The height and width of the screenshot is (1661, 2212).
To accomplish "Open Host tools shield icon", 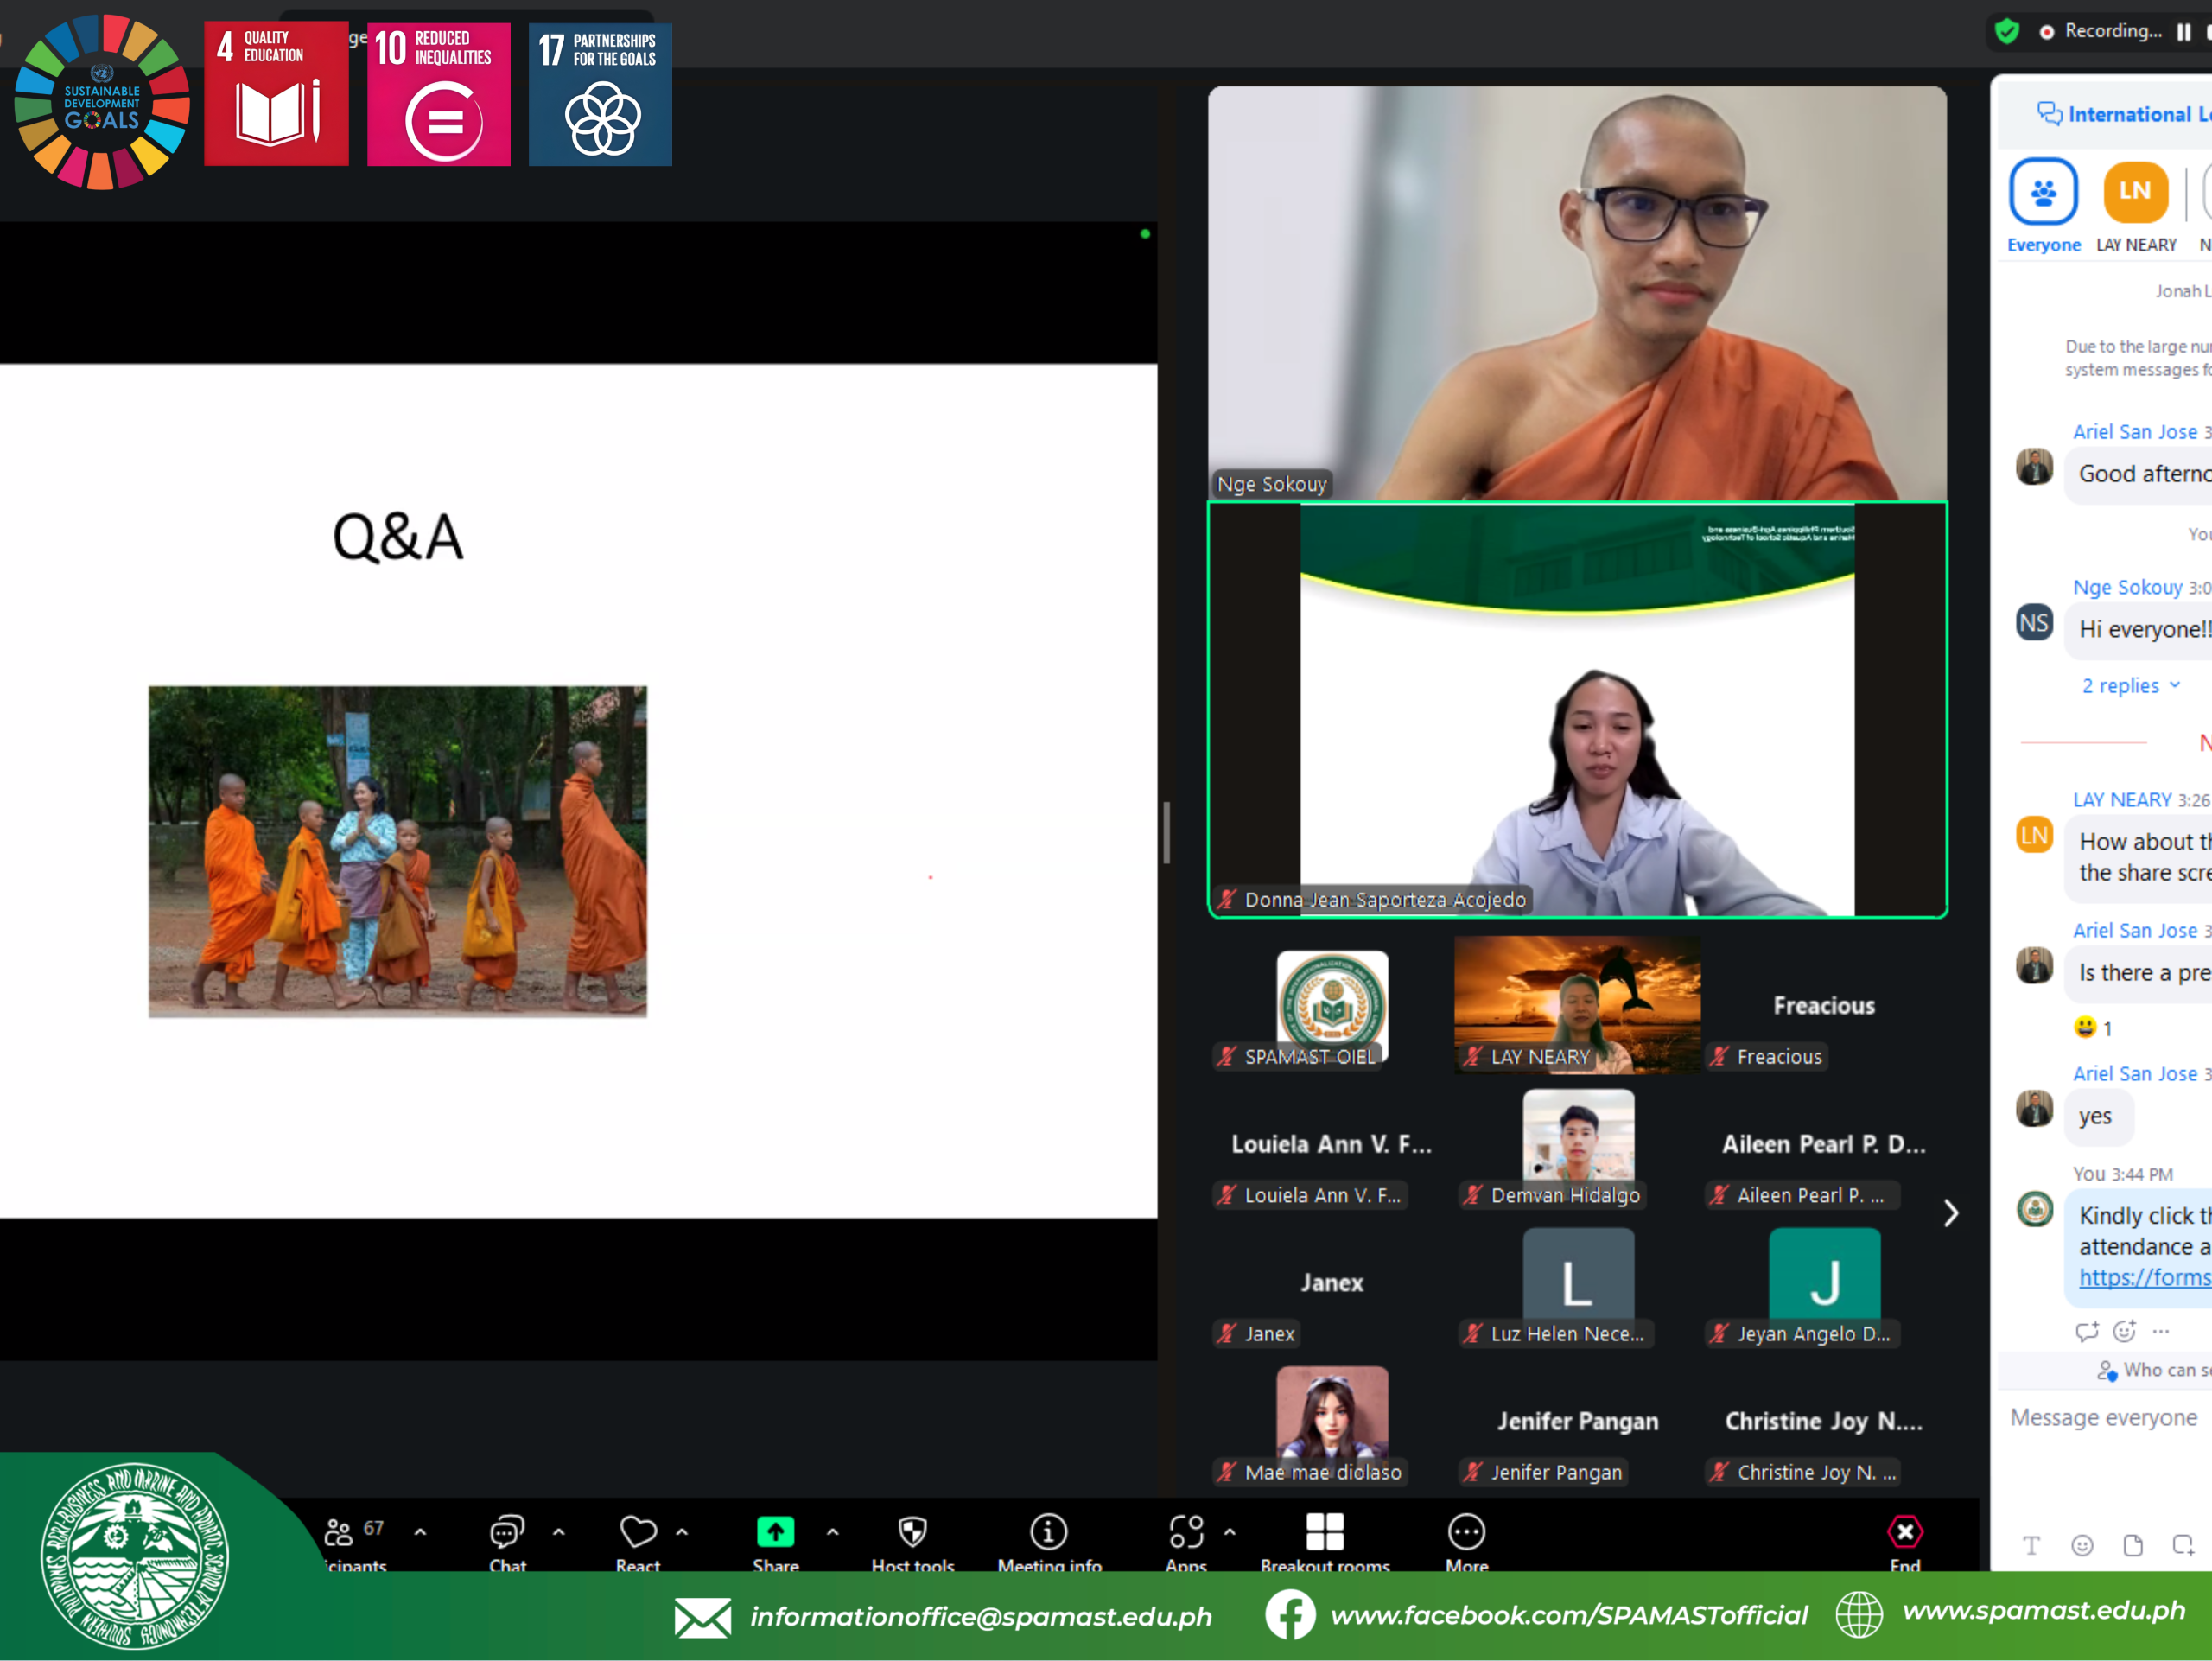I will [912, 1533].
